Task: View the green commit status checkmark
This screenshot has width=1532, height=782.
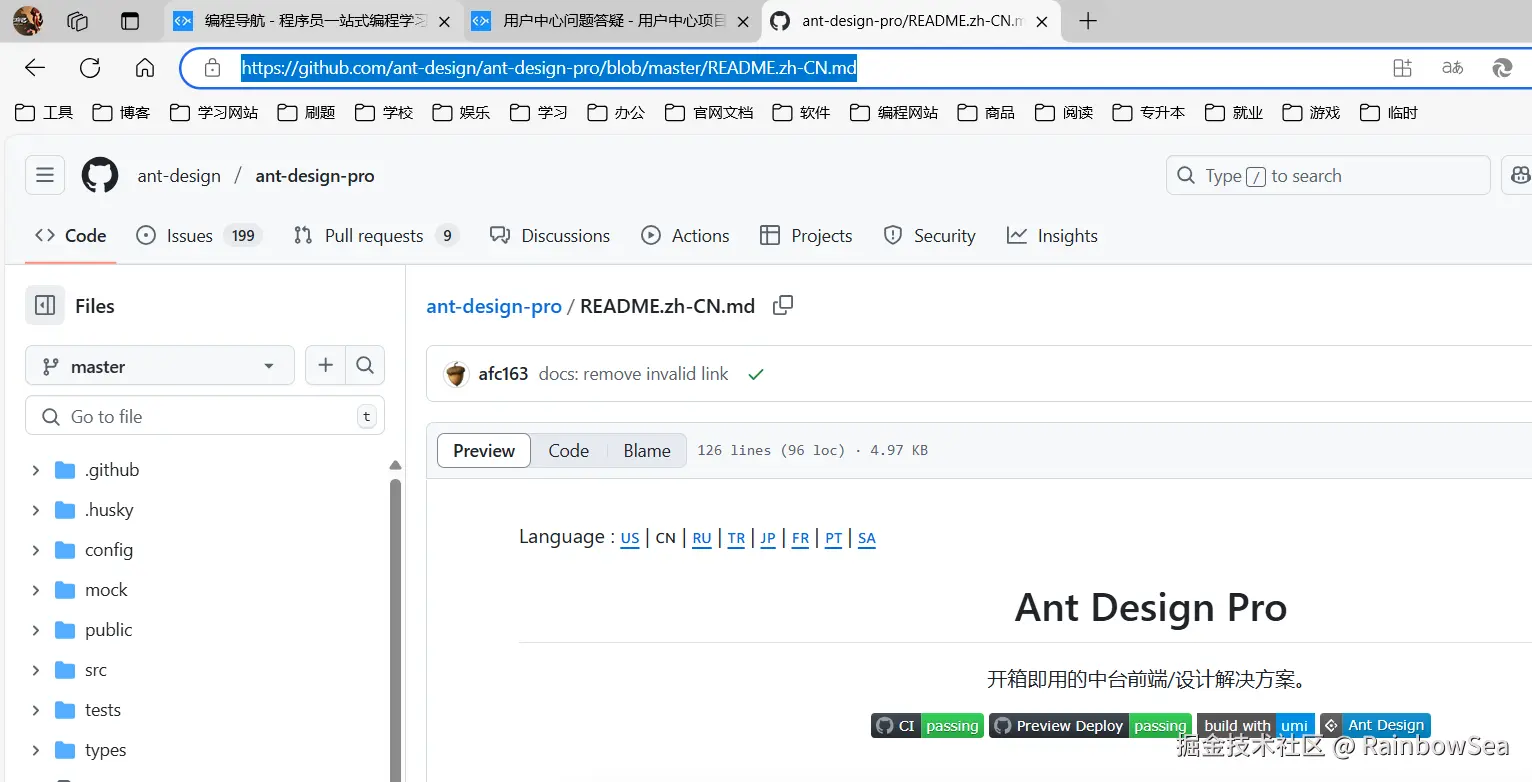Action: coord(756,374)
